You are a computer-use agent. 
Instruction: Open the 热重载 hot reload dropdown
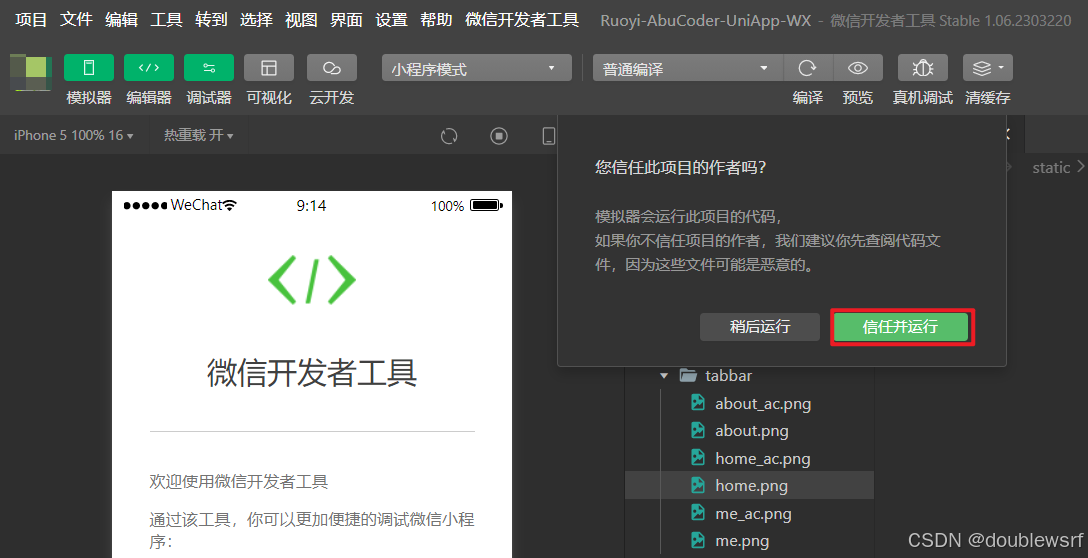click(198, 135)
